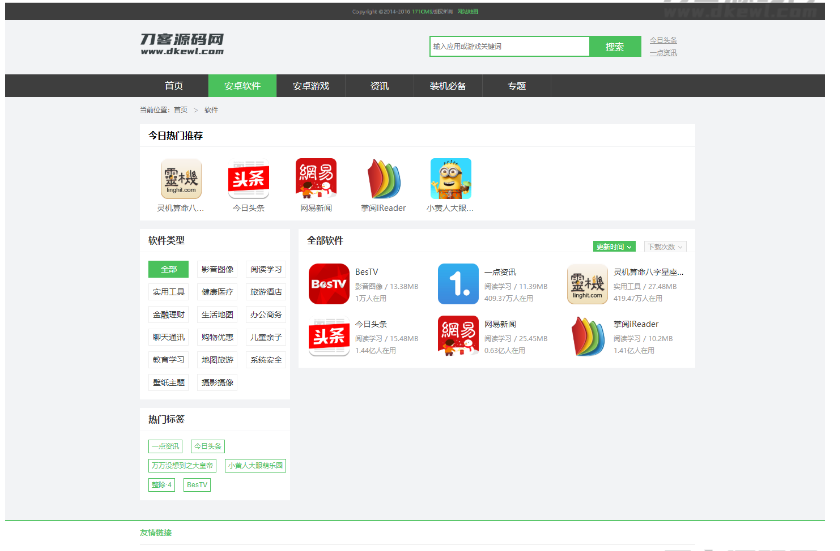Filter software by 影音图像 category
The width and height of the screenshot is (840, 551).
coord(217,269)
